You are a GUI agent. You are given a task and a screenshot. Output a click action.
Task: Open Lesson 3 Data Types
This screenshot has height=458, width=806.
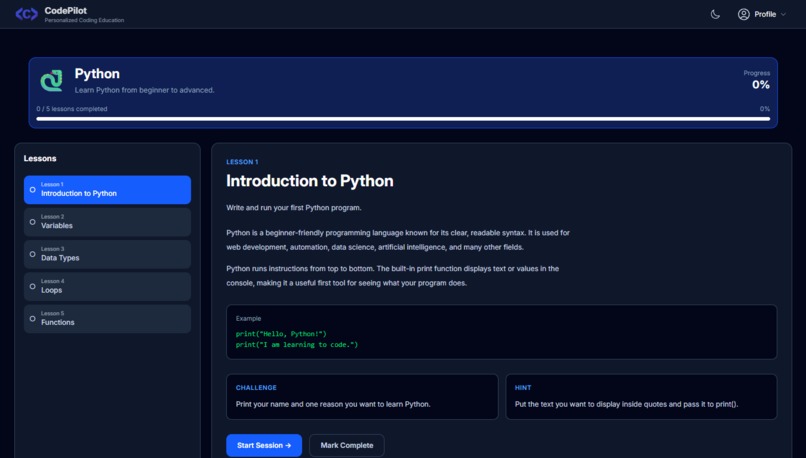107,254
